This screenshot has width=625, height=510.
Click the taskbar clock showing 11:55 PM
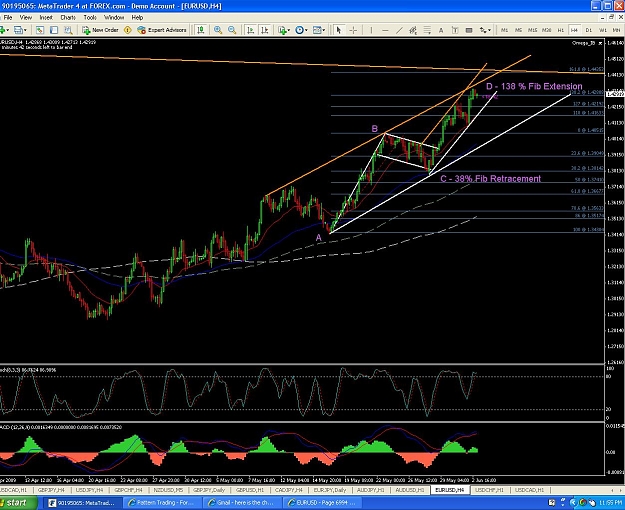point(613,503)
